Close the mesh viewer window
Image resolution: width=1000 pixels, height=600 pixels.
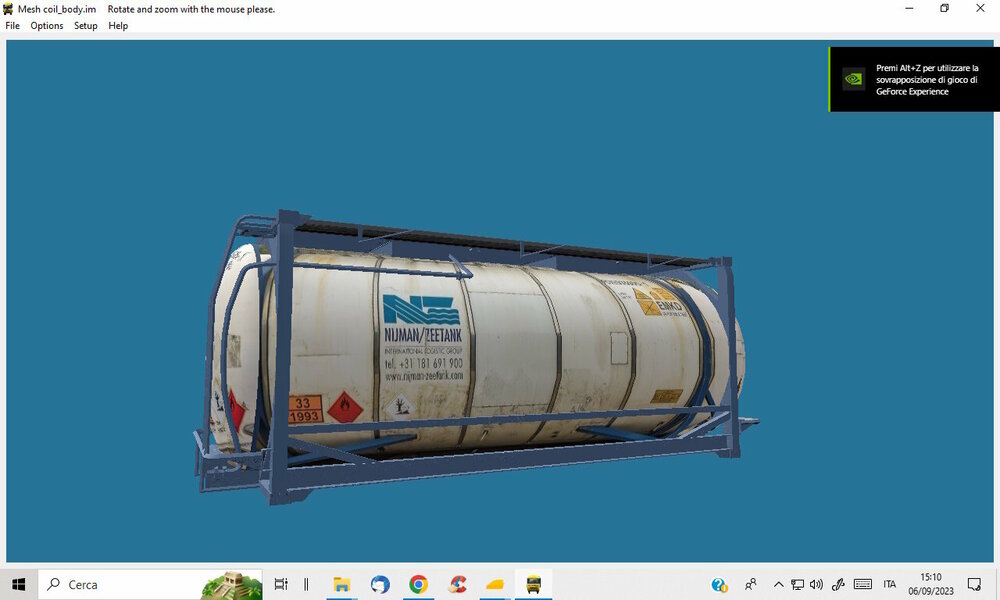click(x=980, y=9)
